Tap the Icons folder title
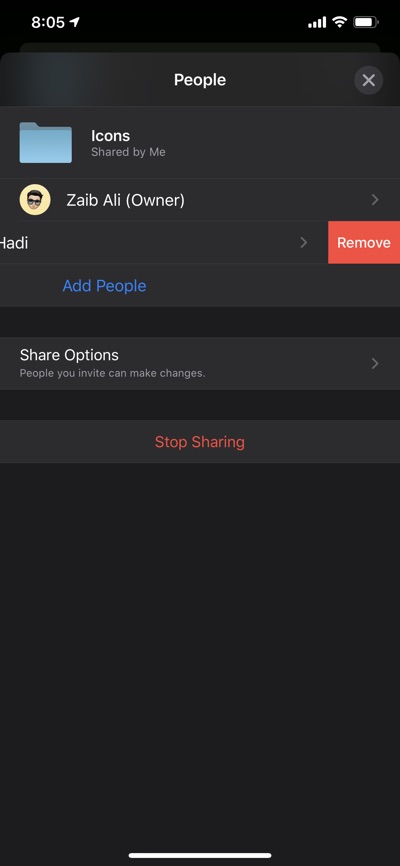The width and height of the screenshot is (400, 866). 110,136
